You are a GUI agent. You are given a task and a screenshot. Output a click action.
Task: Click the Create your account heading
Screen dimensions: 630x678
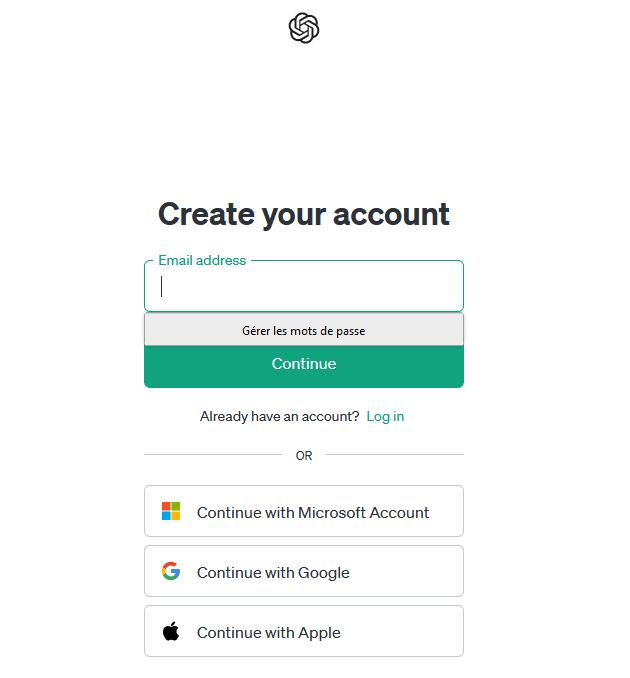(x=304, y=214)
